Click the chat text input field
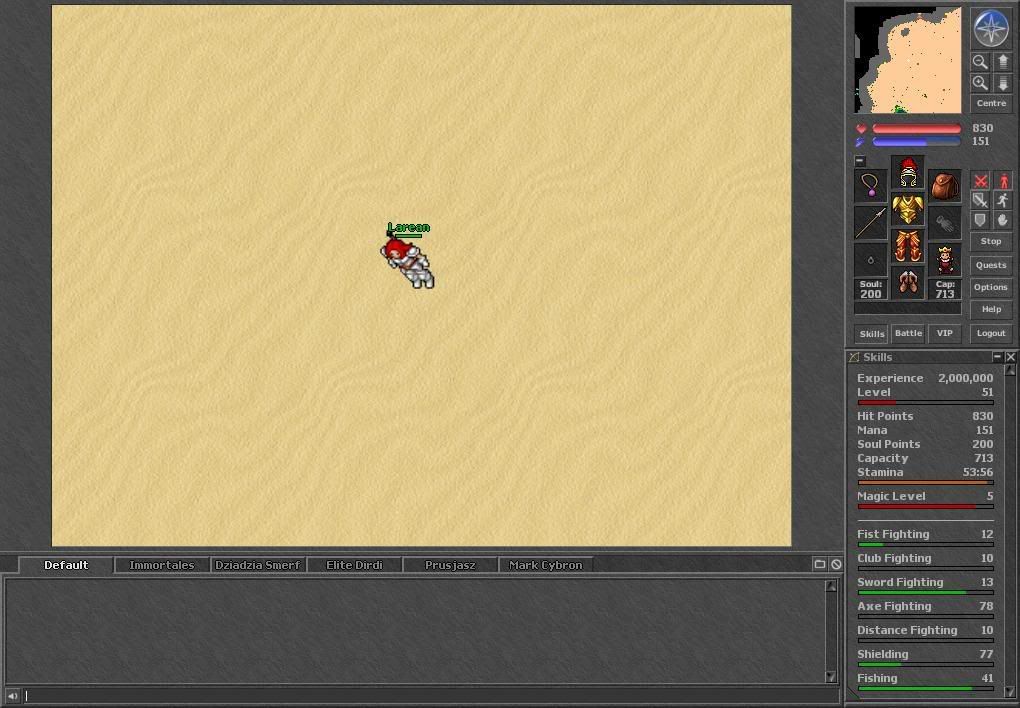This screenshot has height=708, width=1020. coord(429,696)
